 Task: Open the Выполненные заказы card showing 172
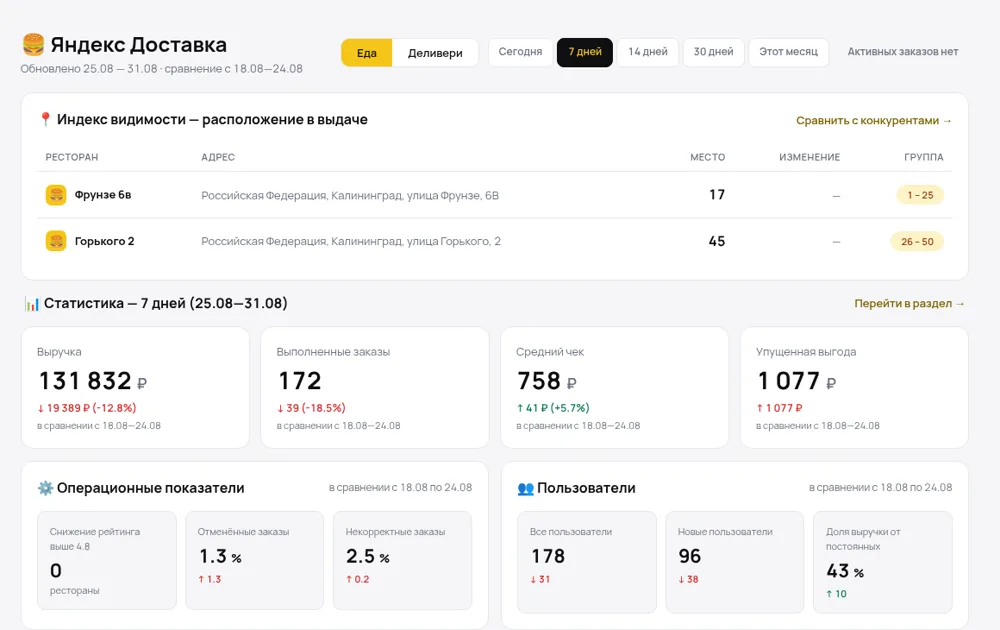click(375, 387)
